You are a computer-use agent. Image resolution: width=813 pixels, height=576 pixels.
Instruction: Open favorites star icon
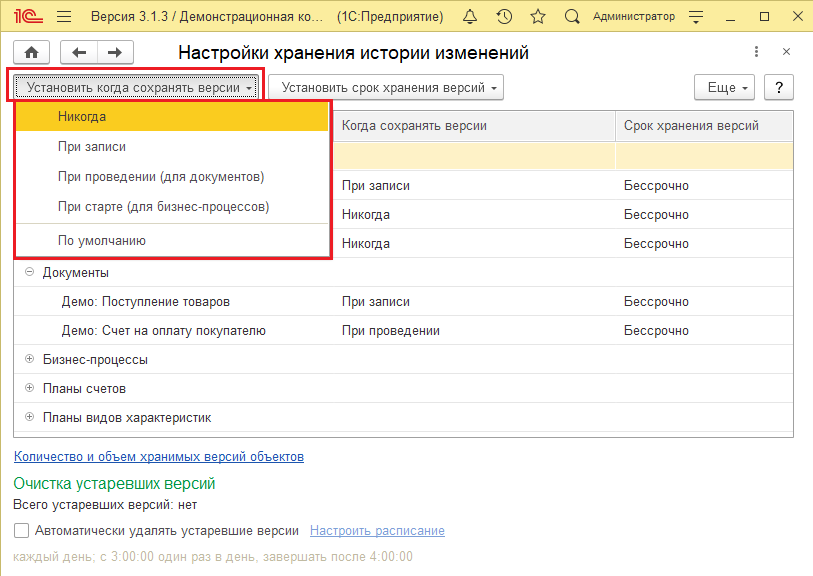538,17
